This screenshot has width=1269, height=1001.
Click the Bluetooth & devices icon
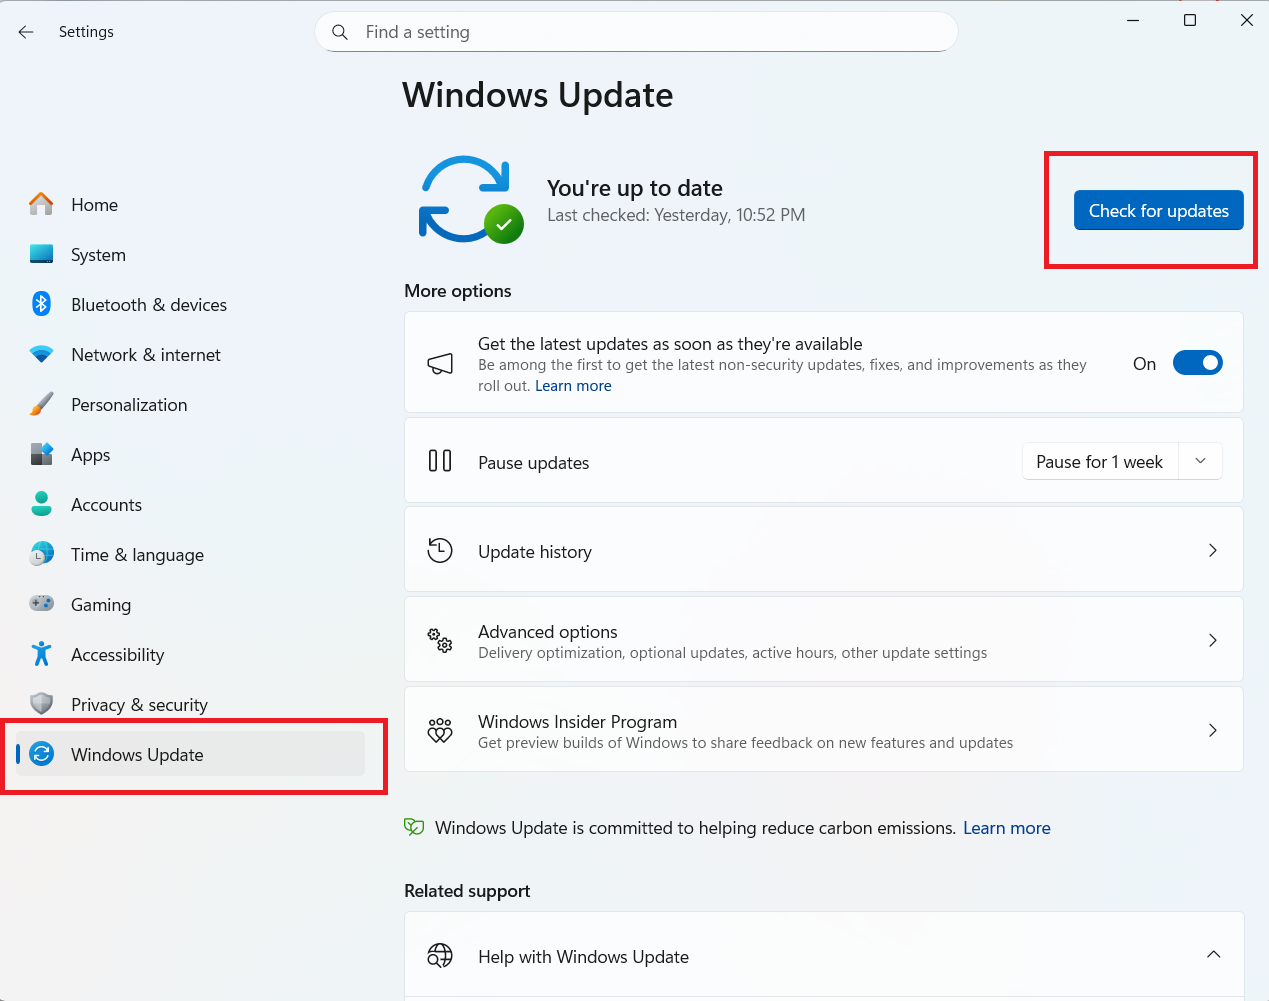pyautogui.click(x=41, y=304)
